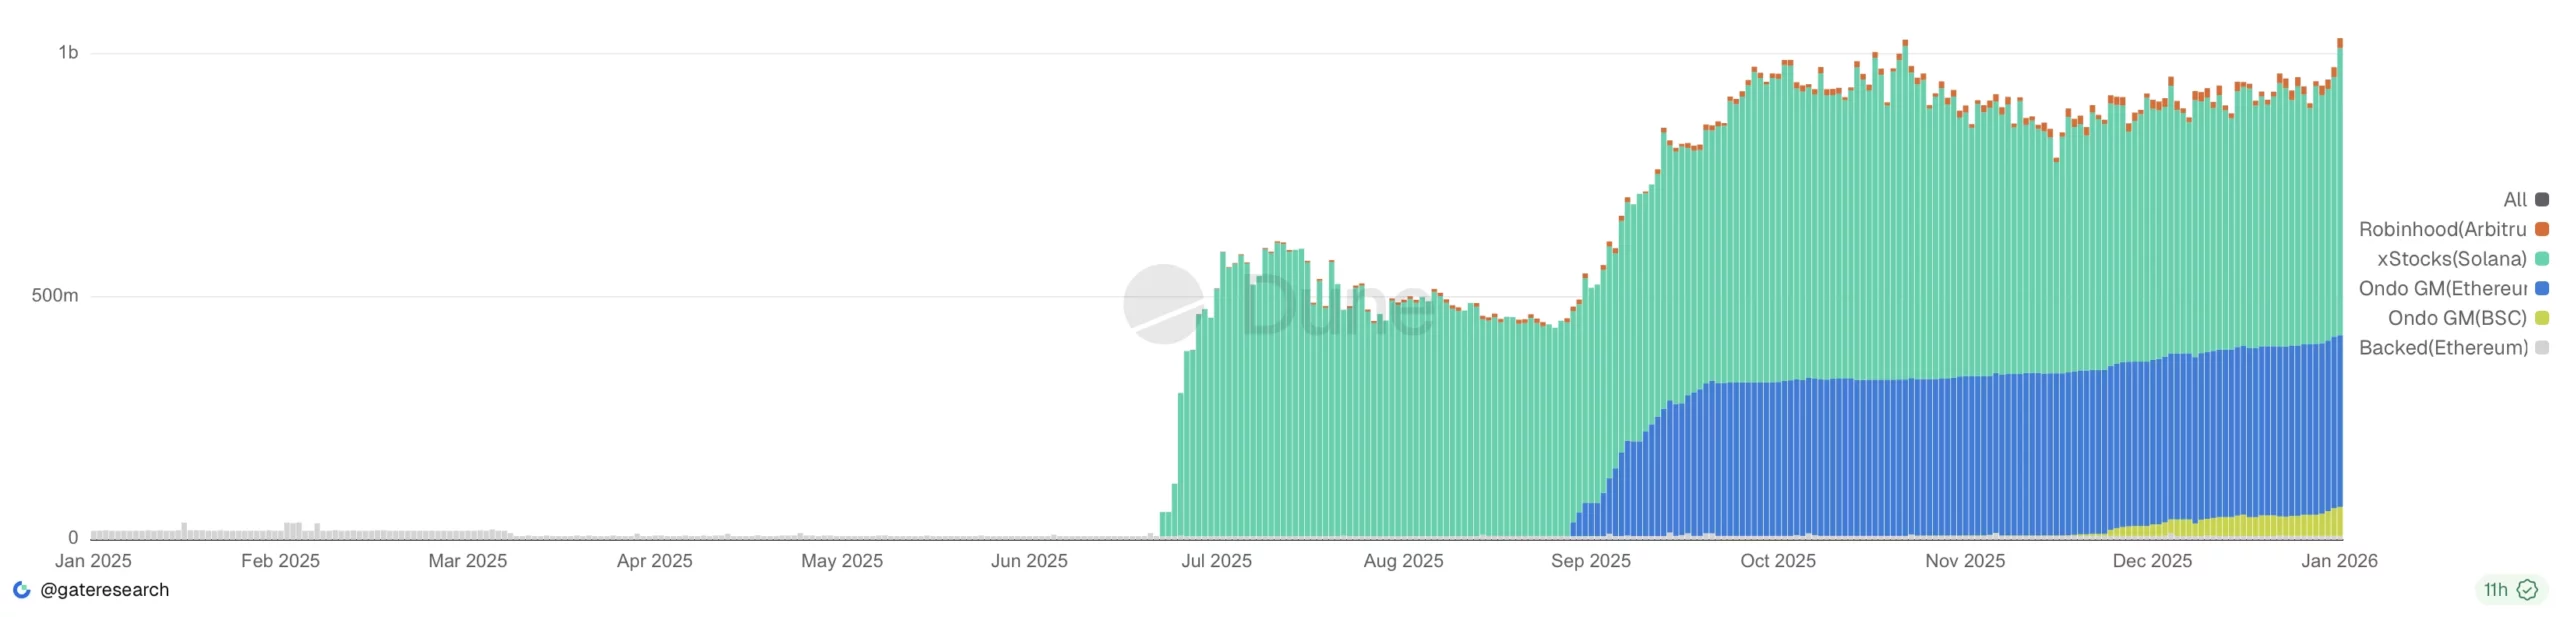Select the Jul 2025 x-axis label
The height and width of the screenshot is (617, 2560).
coord(1215,560)
